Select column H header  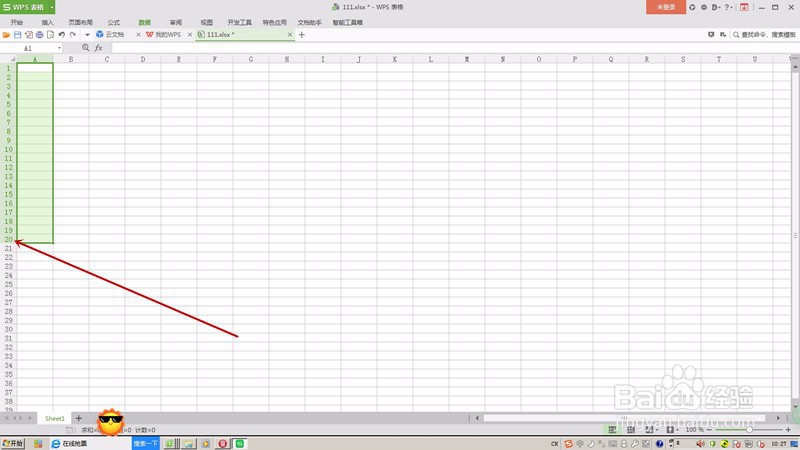coord(287,59)
